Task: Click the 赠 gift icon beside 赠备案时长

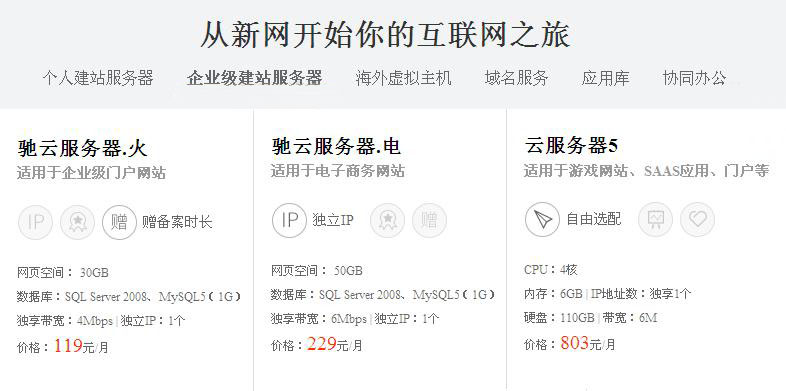Action: click(119, 222)
